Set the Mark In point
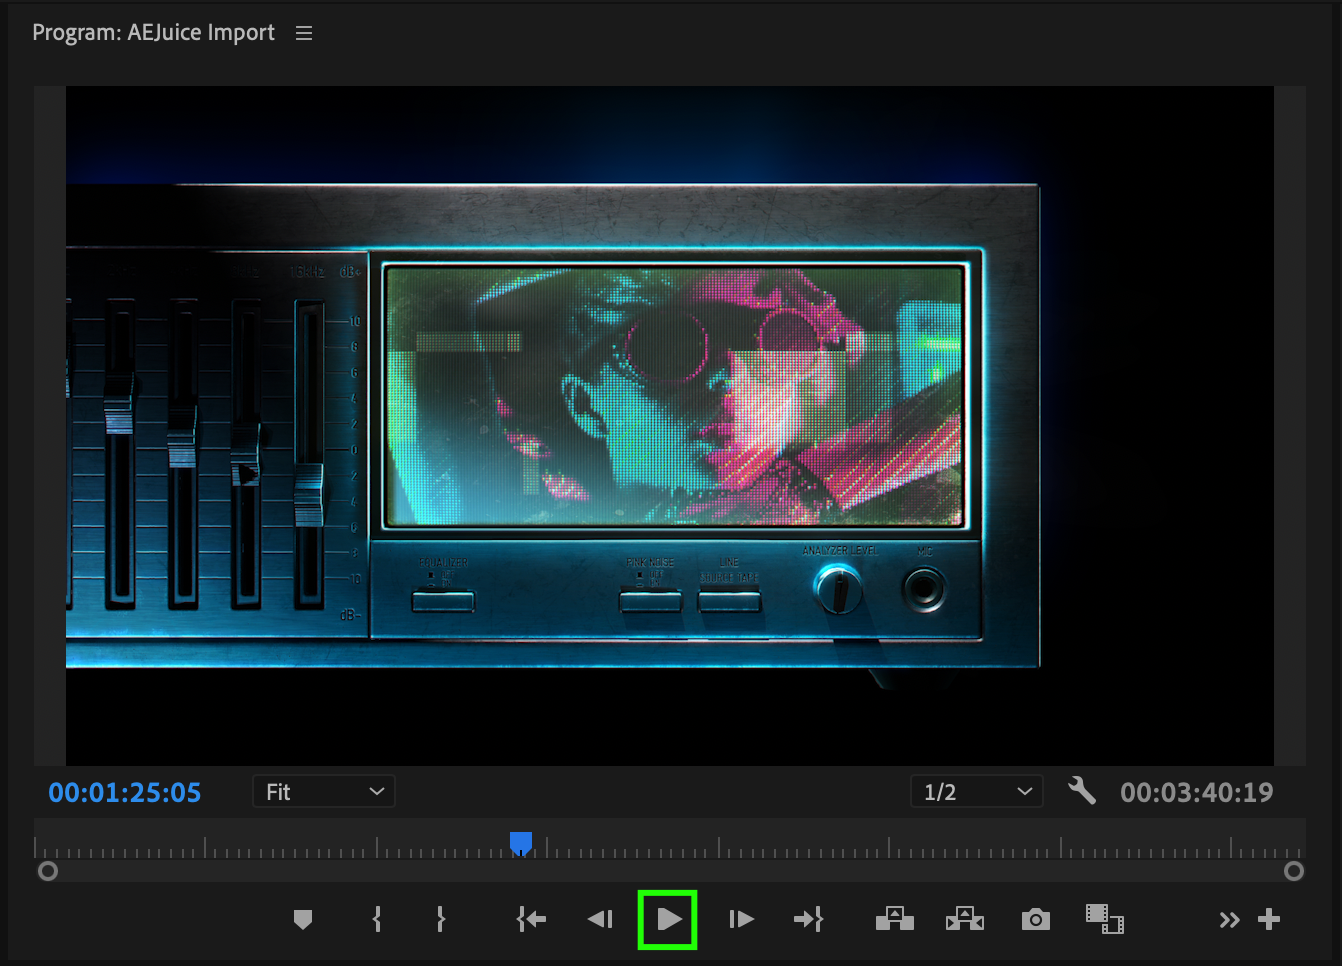The image size is (1342, 966). tap(377, 919)
